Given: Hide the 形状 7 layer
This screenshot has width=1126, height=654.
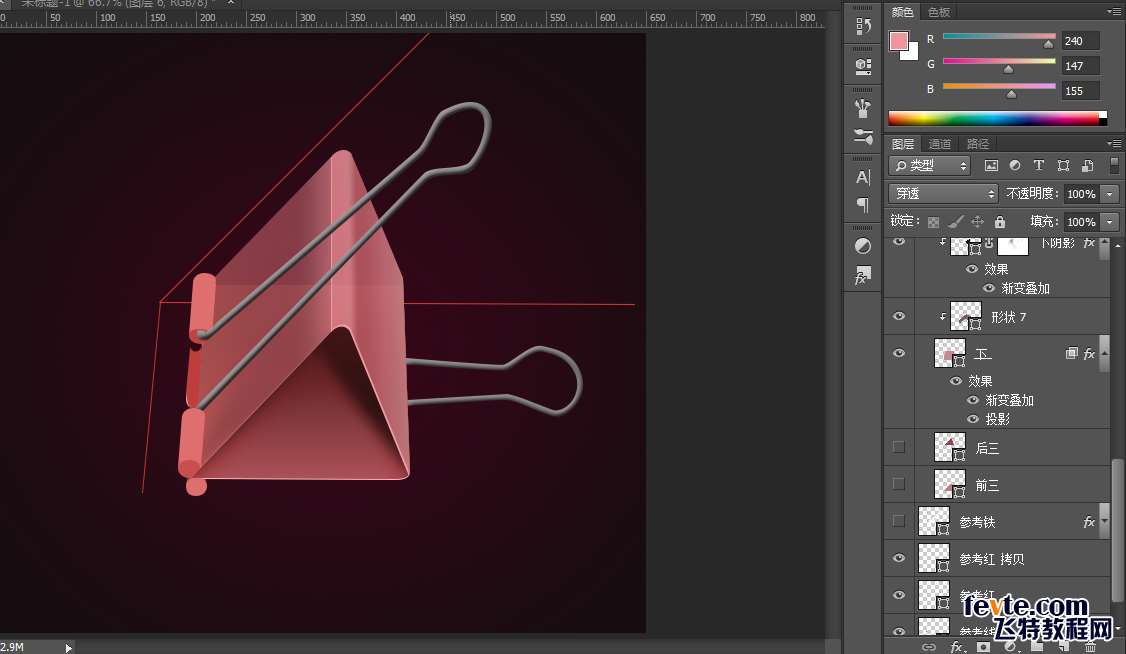Looking at the screenshot, I should 898,317.
